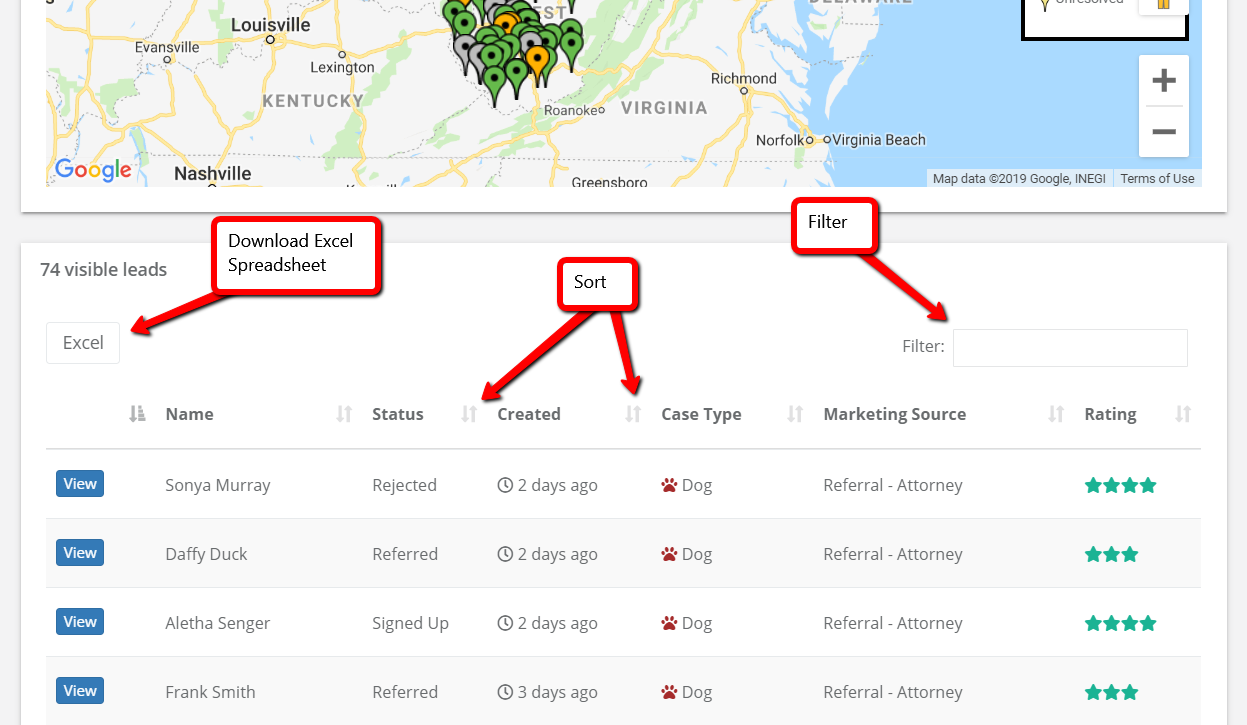Click the clock icon in Sonya Murray row
Screen dimensions: 1247x725
point(505,485)
